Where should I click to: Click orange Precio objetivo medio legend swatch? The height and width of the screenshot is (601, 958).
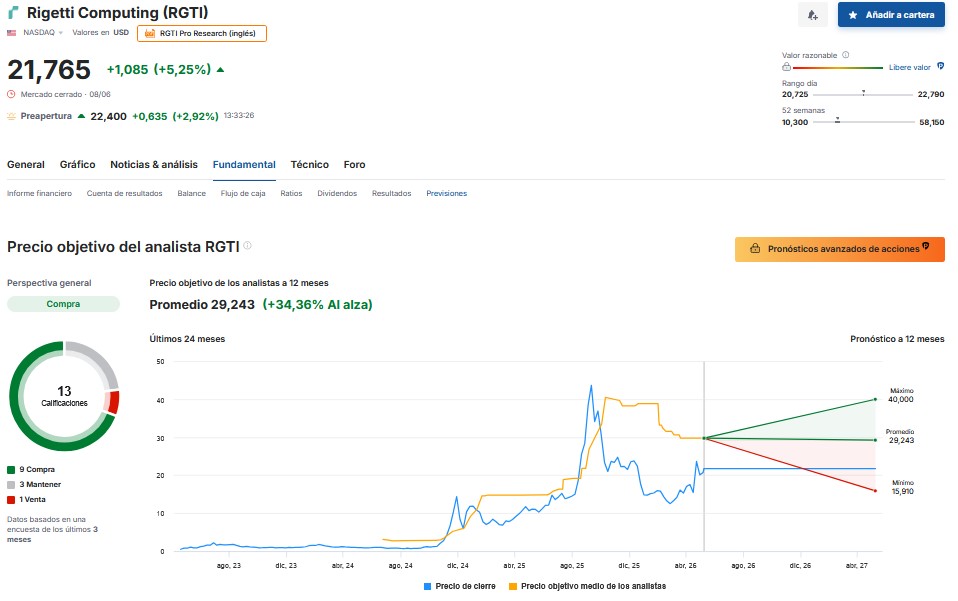click(513, 586)
